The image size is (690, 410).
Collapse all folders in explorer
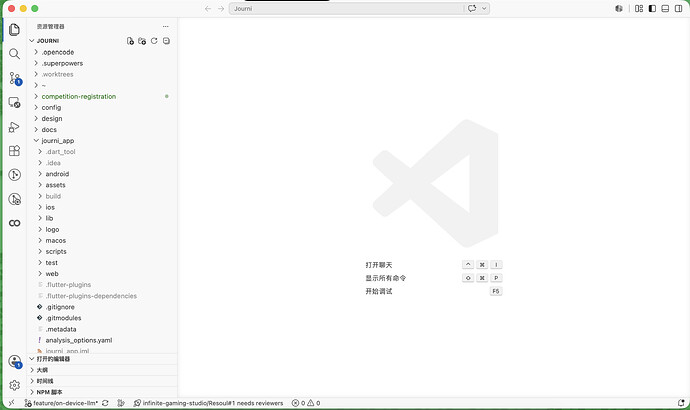tap(166, 41)
